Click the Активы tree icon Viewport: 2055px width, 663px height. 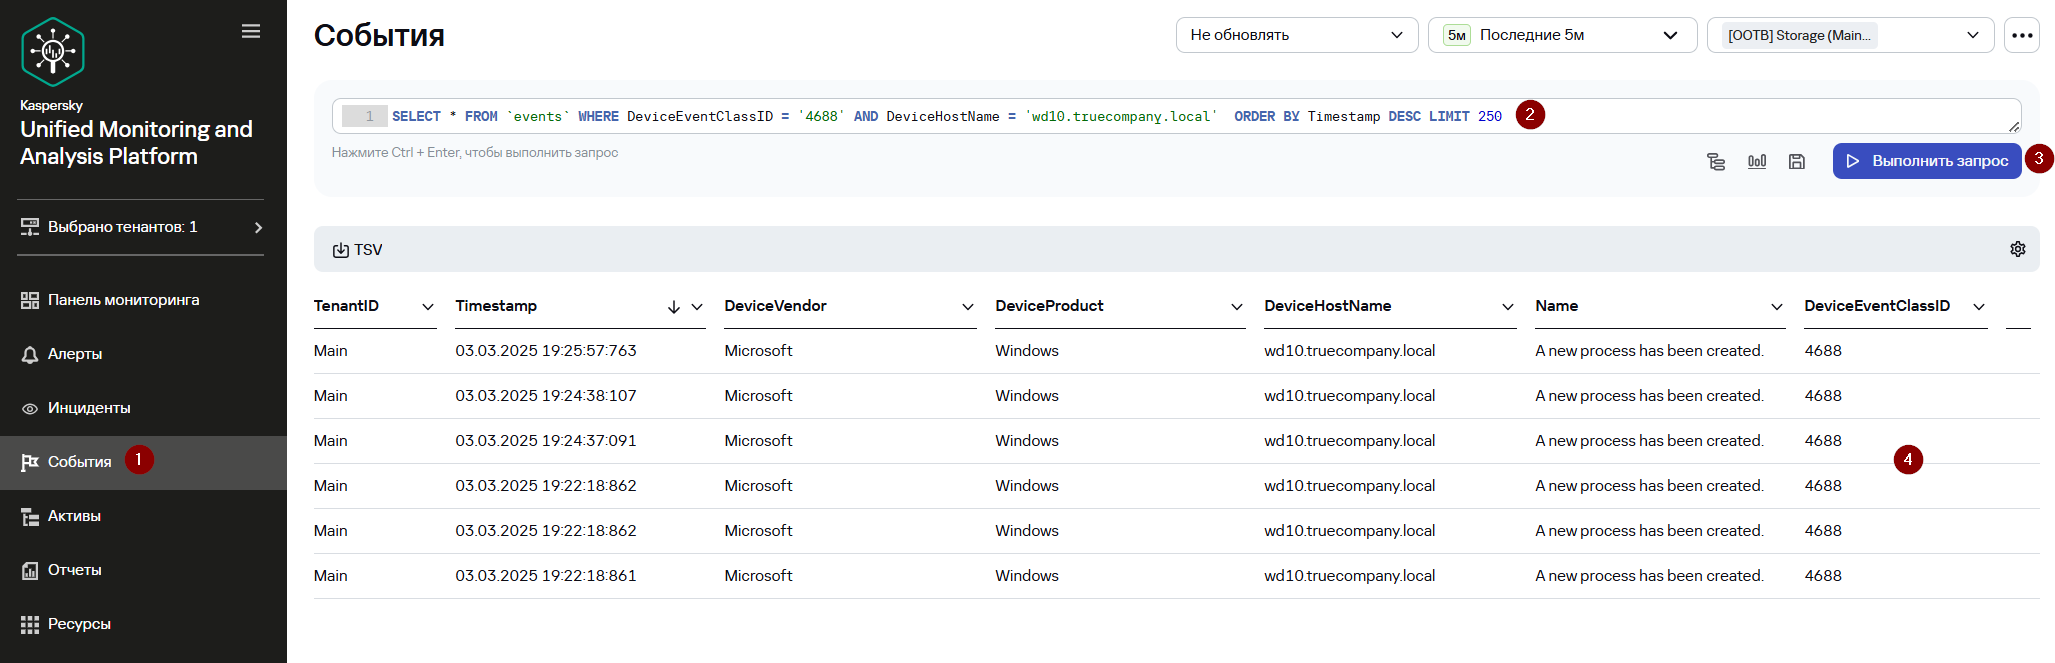[x=30, y=516]
